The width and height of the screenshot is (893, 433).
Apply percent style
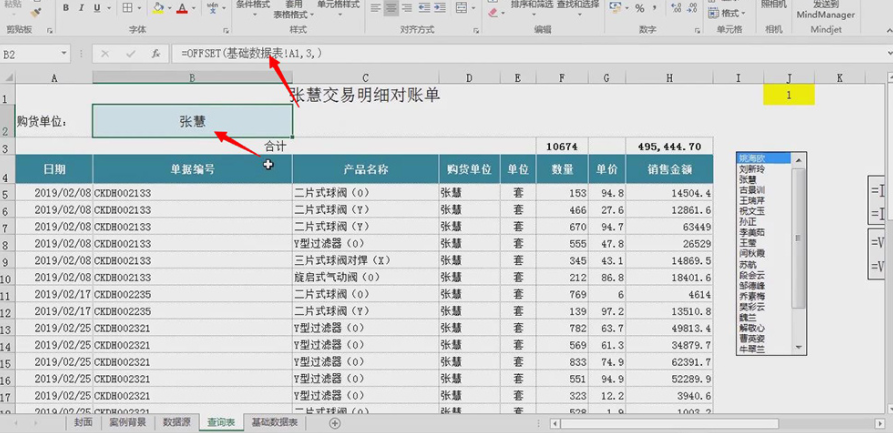(640, 8)
